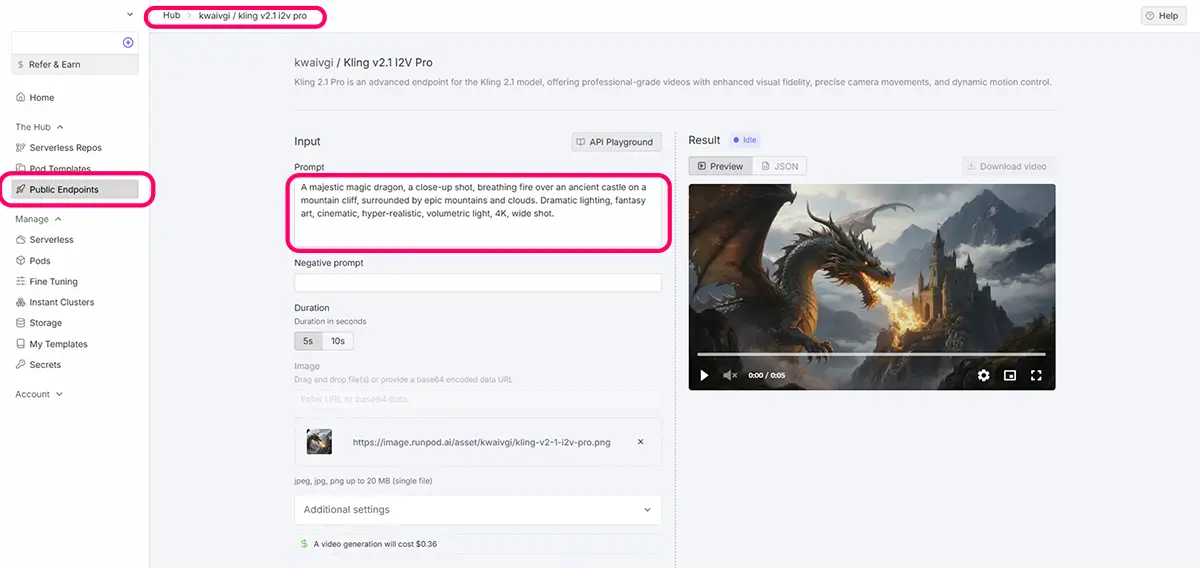Click the Fine Tuning sliders icon
The height and width of the screenshot is (568, 1200).
[x=21, y=282]
